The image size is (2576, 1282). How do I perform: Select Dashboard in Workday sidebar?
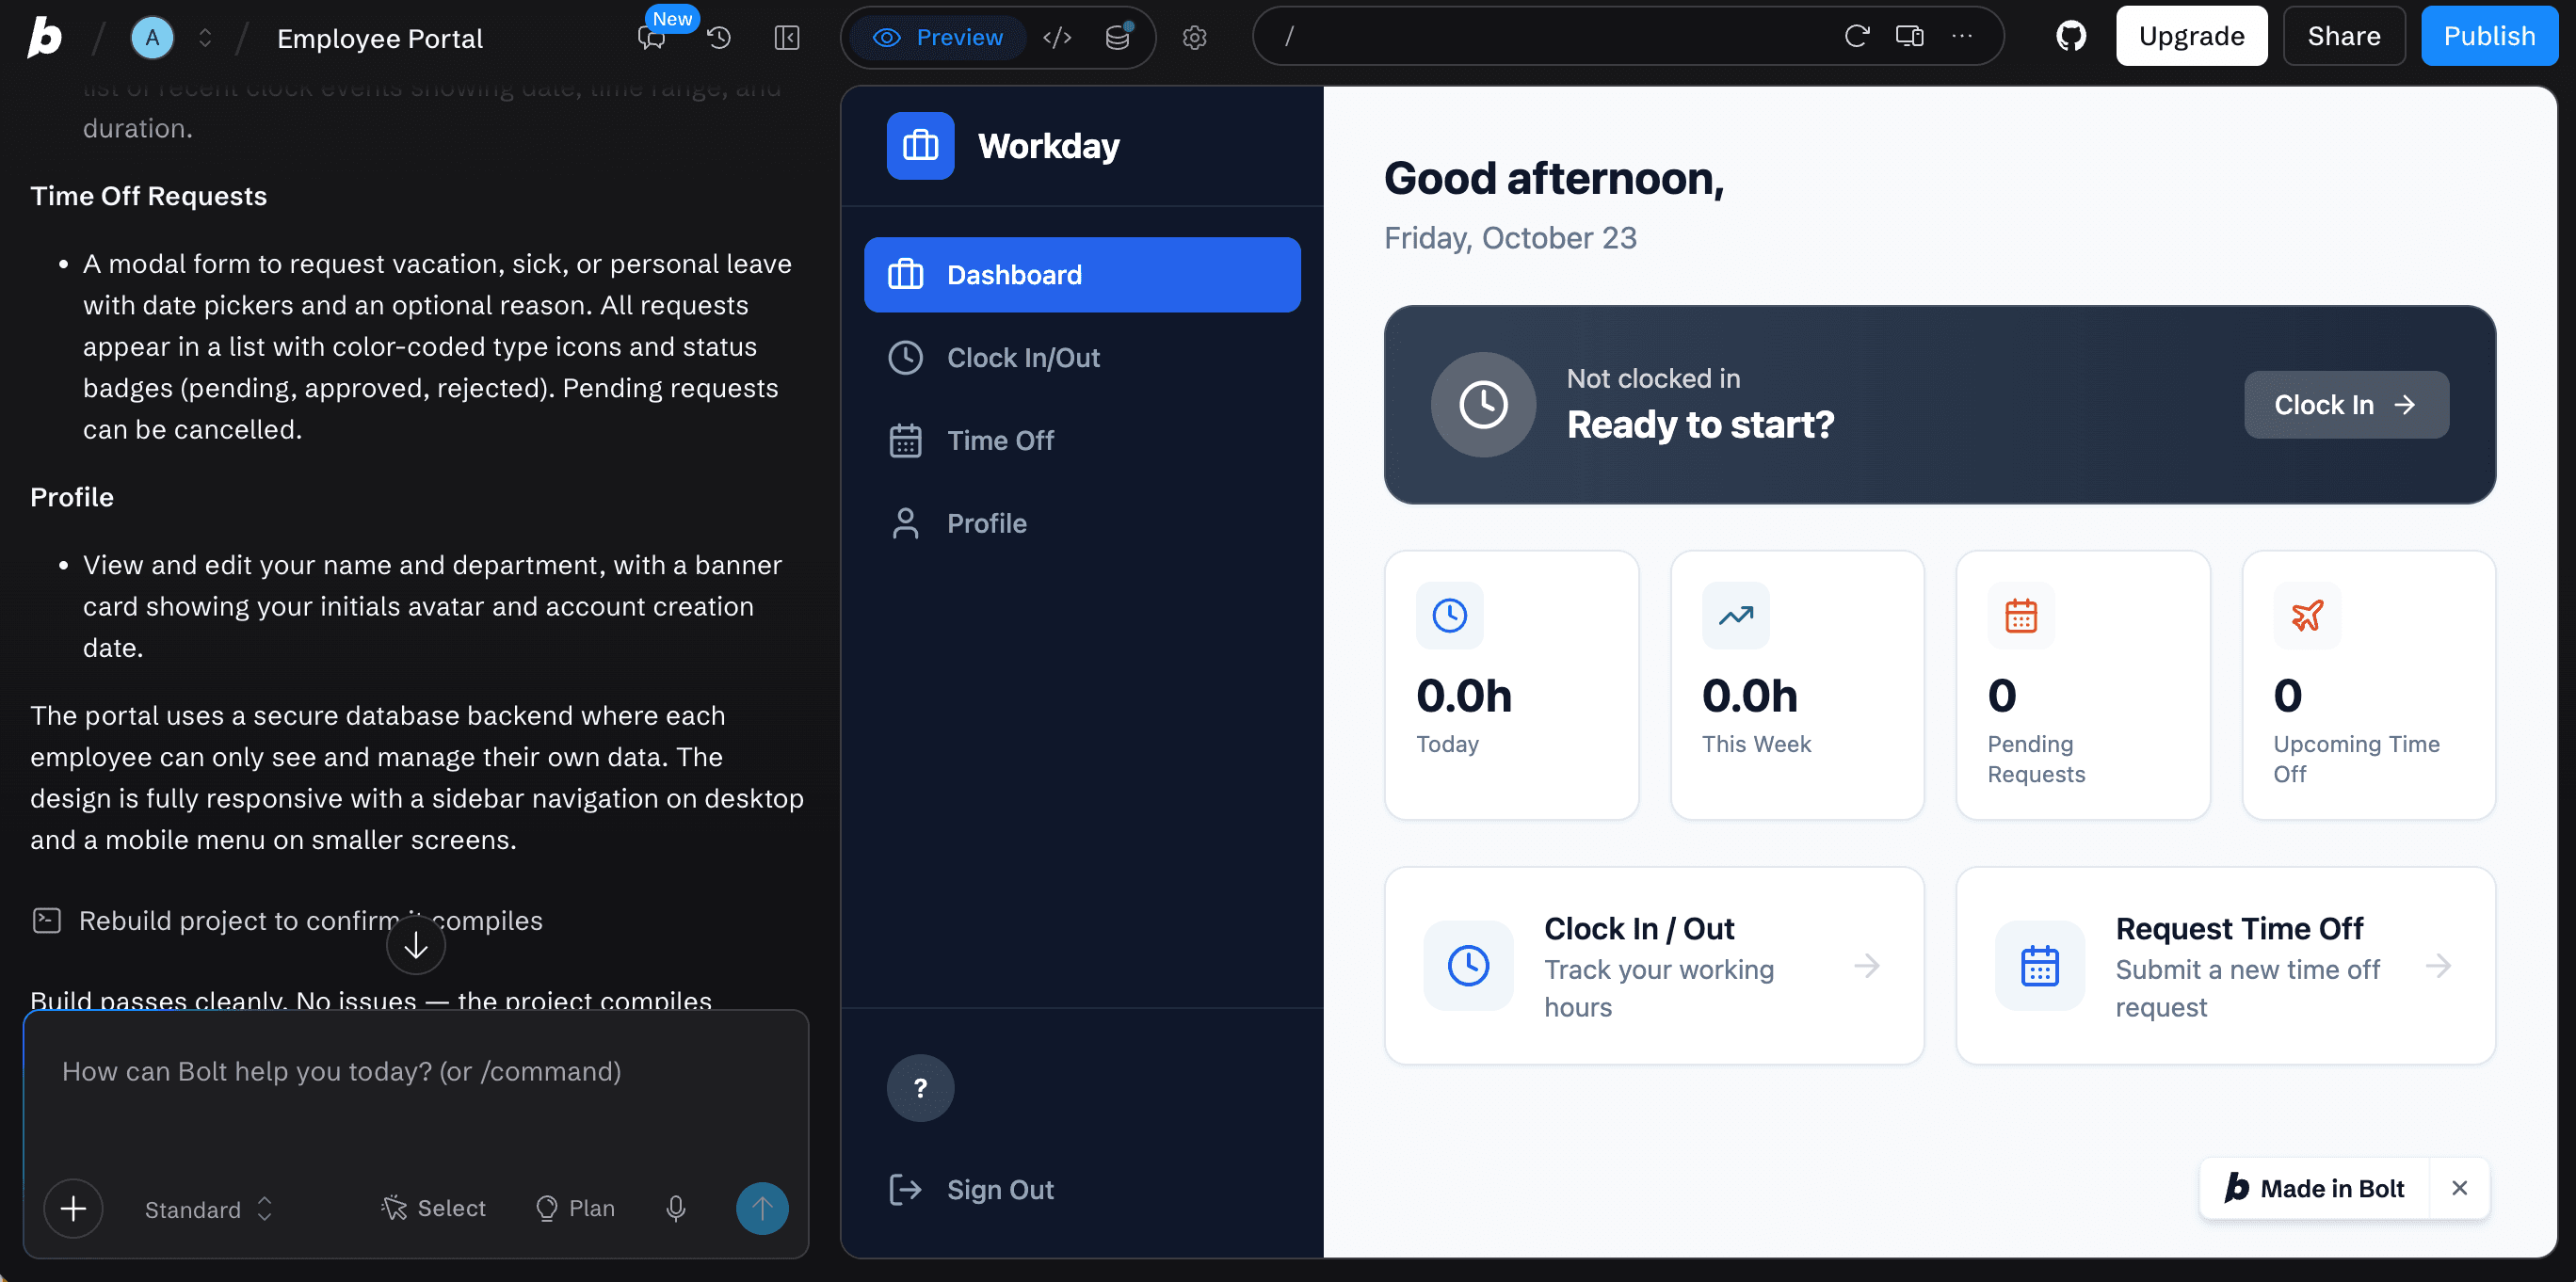coord(1082,275)
